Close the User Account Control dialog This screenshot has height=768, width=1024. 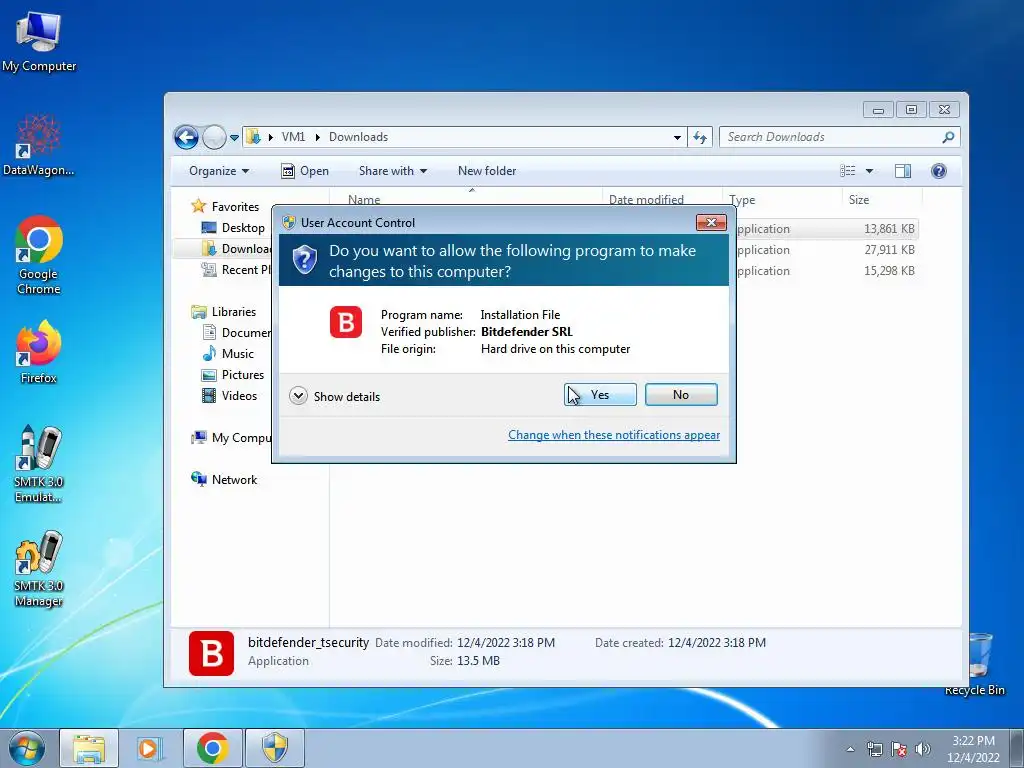click(711, 223)
